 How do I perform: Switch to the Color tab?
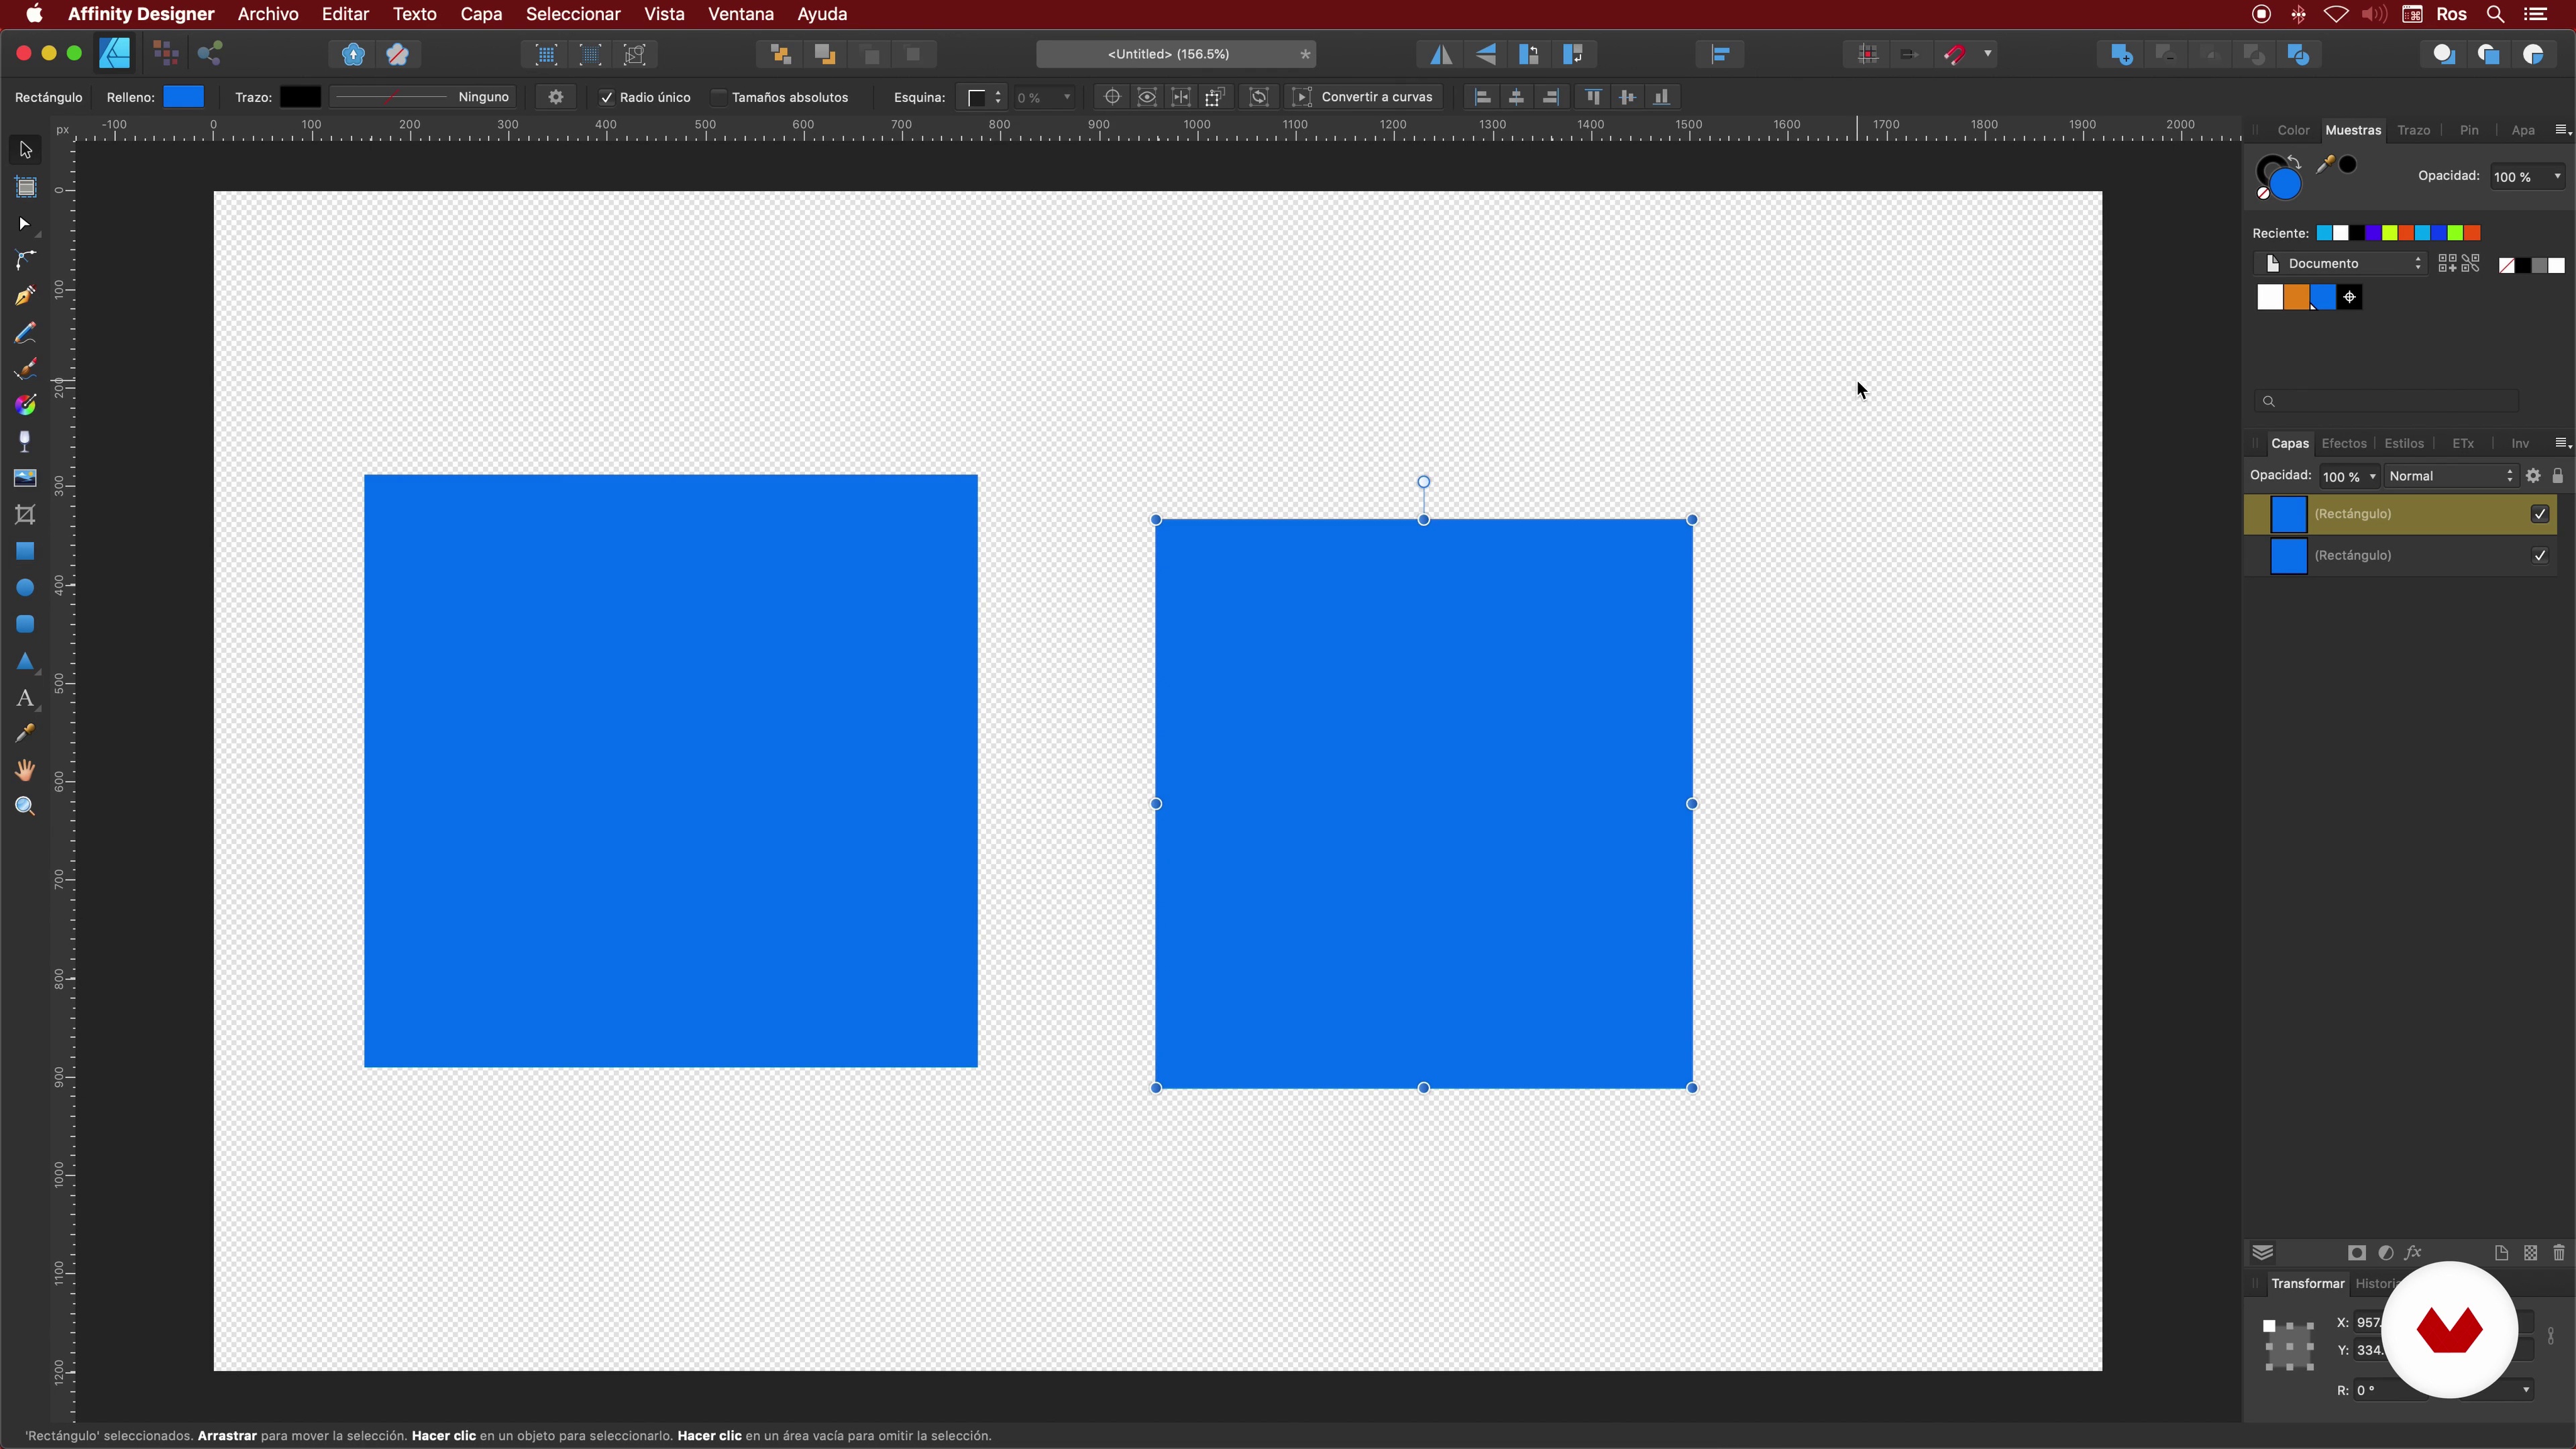[x=2293, y=130]
